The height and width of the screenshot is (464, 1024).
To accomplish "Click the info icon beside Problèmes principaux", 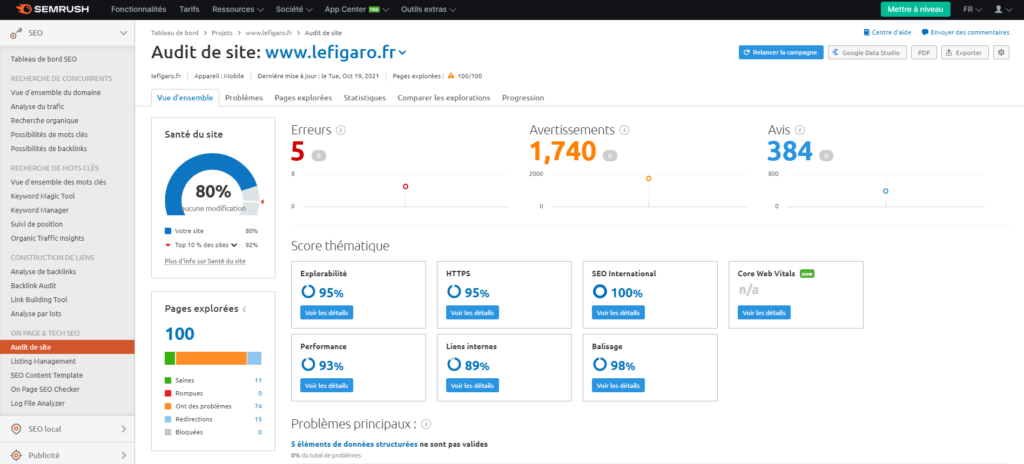I will click(x=426, y=424).
